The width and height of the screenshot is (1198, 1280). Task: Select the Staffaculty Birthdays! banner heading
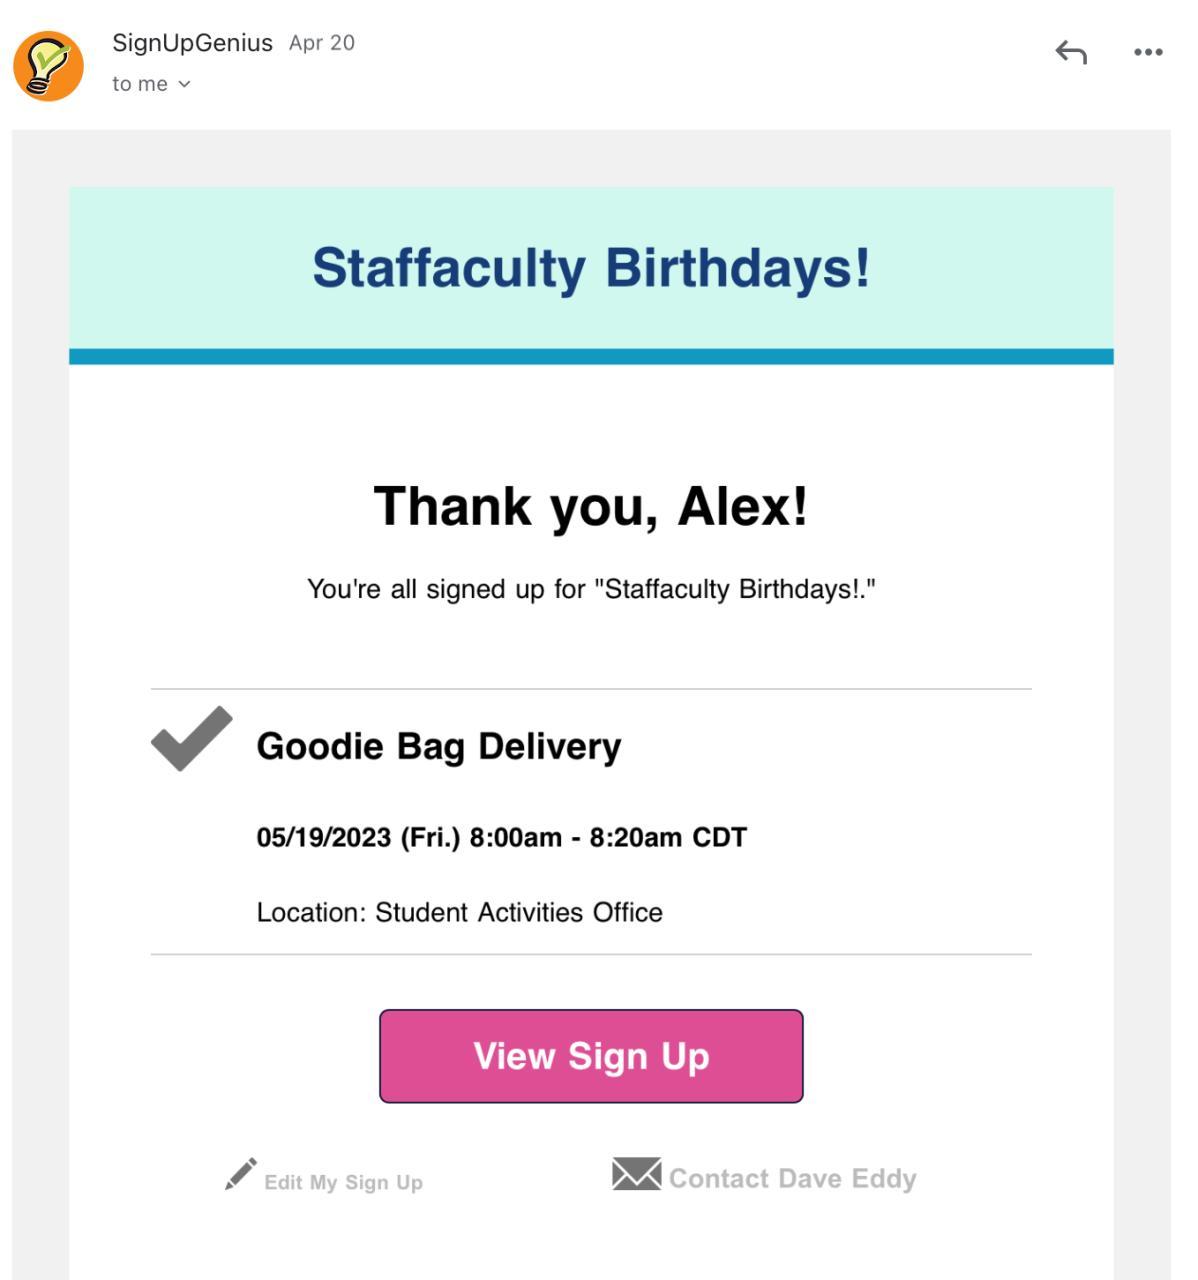click(x=591, y=268)
